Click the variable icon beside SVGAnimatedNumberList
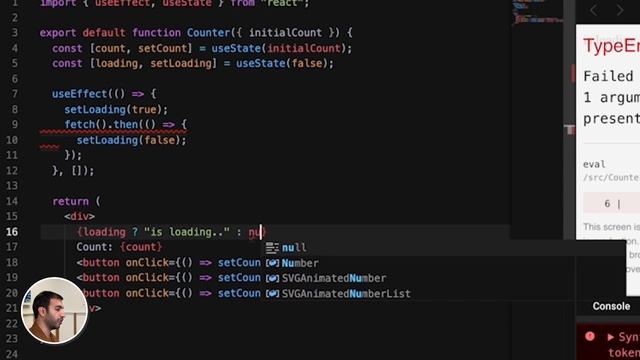The image size is (640, 360). 272,293
